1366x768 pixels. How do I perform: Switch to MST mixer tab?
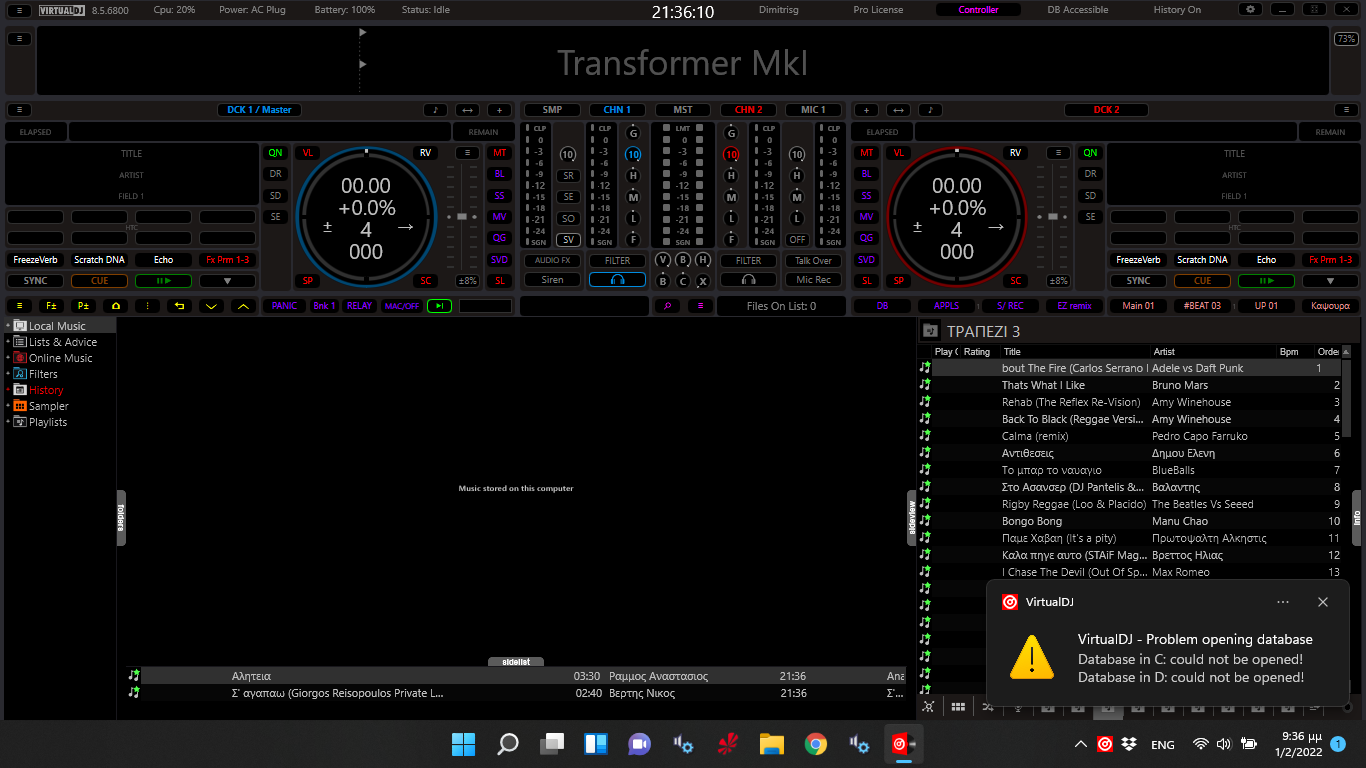(683, 110)
